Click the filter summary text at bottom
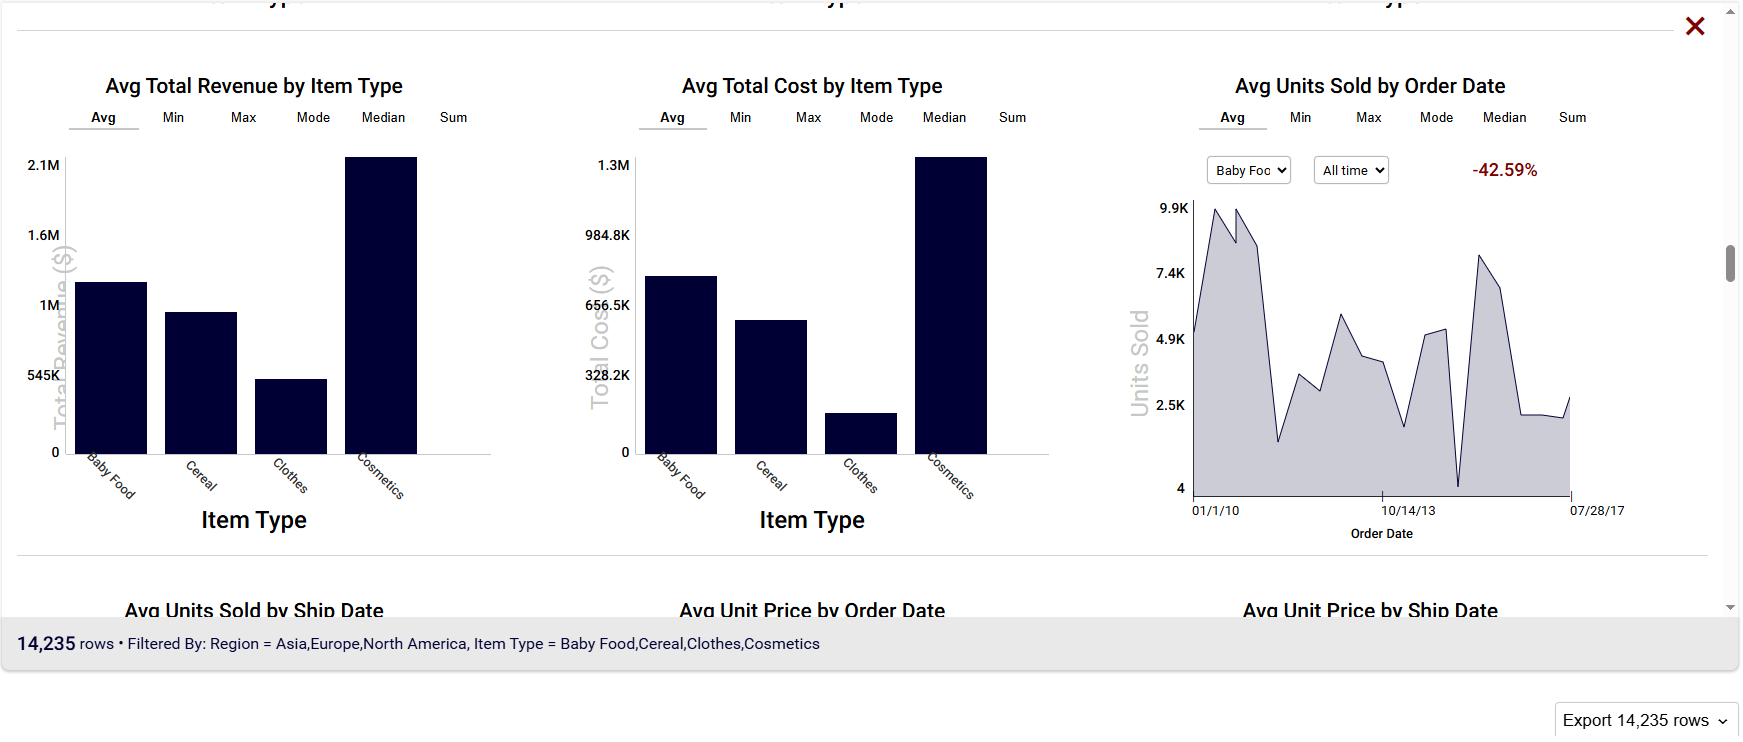 tap(420, 643)
